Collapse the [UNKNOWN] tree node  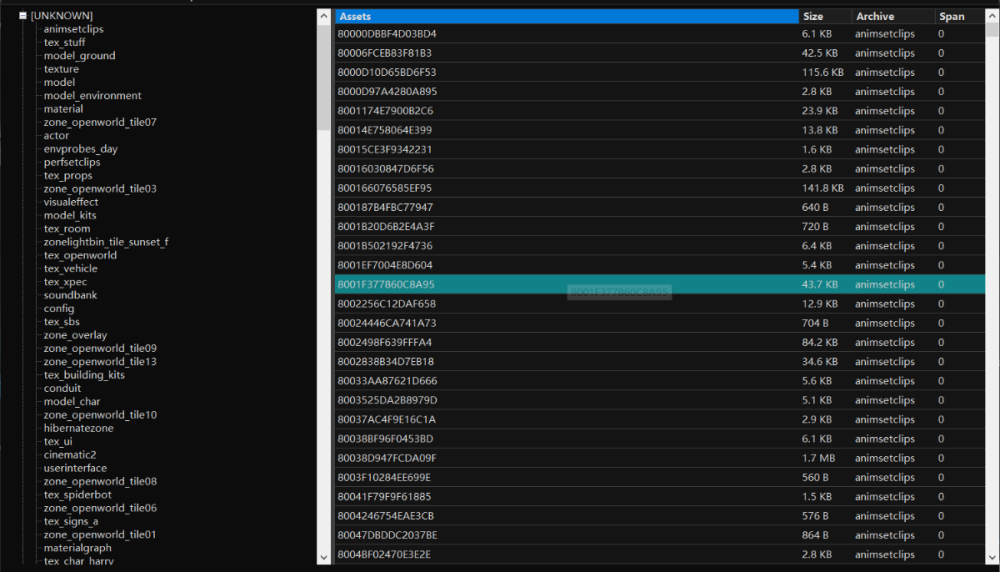pos(23,15)
